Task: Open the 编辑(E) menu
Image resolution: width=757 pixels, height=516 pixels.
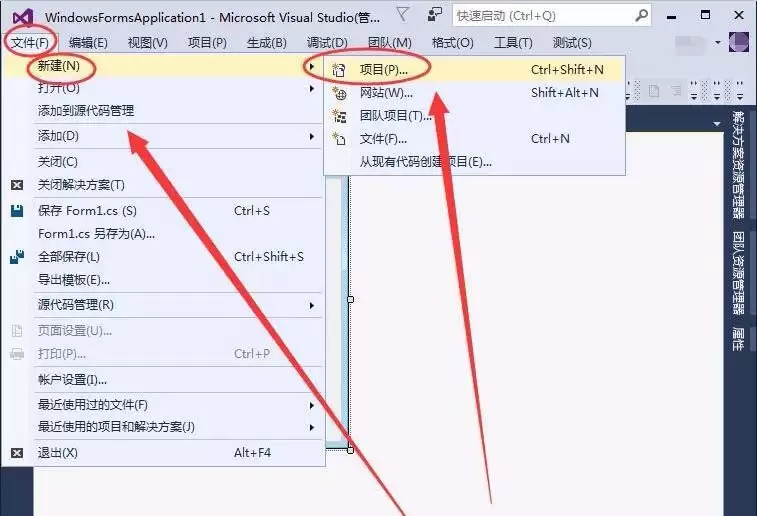Action: pos(88,42)
